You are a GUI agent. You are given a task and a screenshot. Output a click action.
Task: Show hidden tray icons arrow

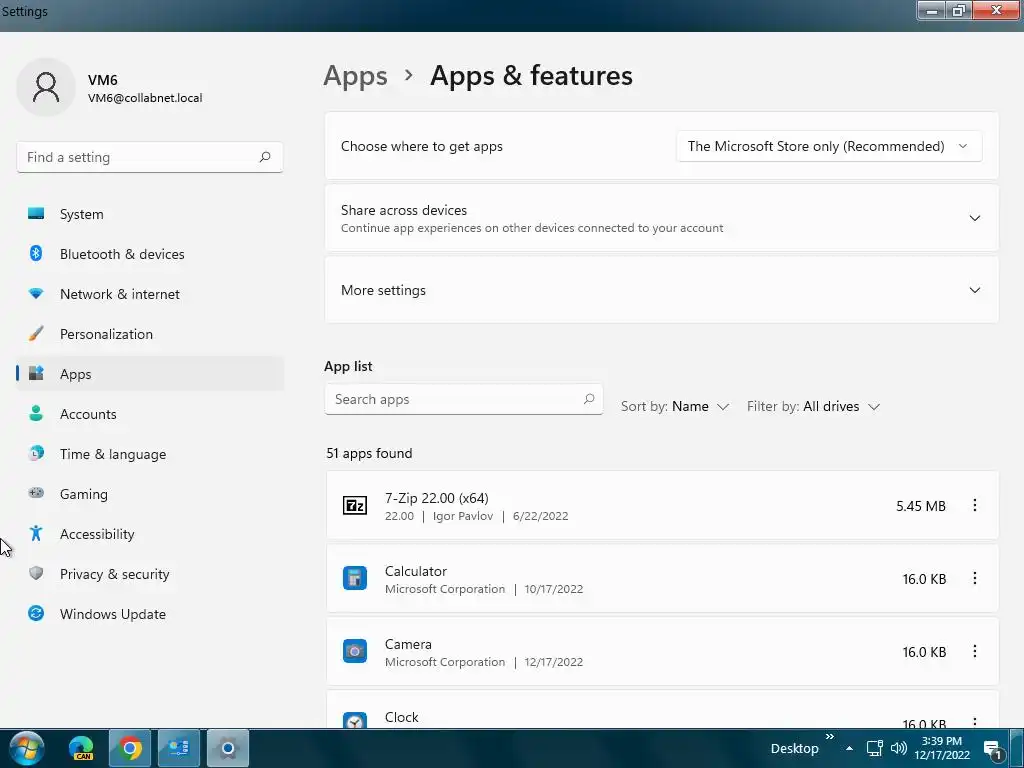click(x=849, y=748)
